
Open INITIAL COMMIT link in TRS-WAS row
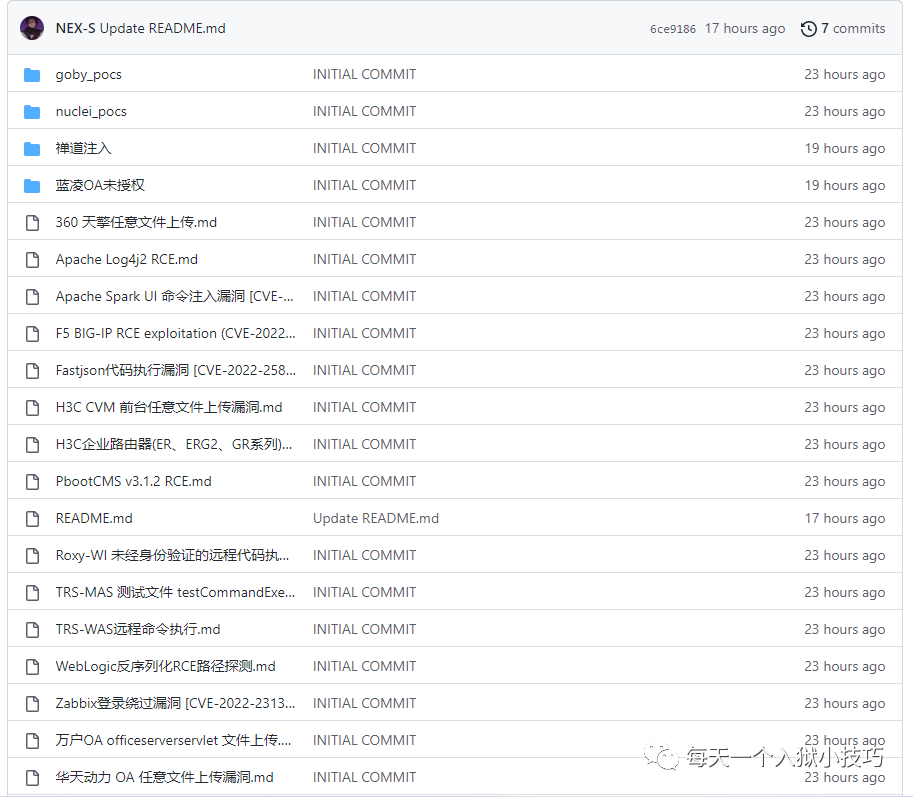[365, 629]
